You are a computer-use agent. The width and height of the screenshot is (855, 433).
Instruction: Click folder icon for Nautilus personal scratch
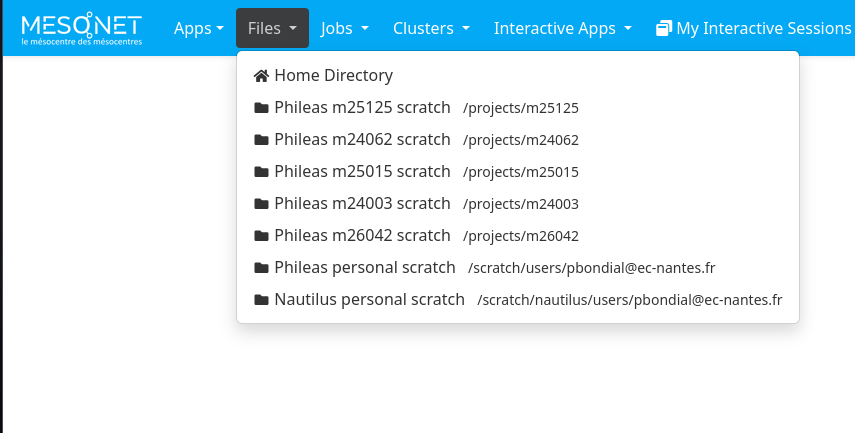pyautogui.click(x=262, y=299)
